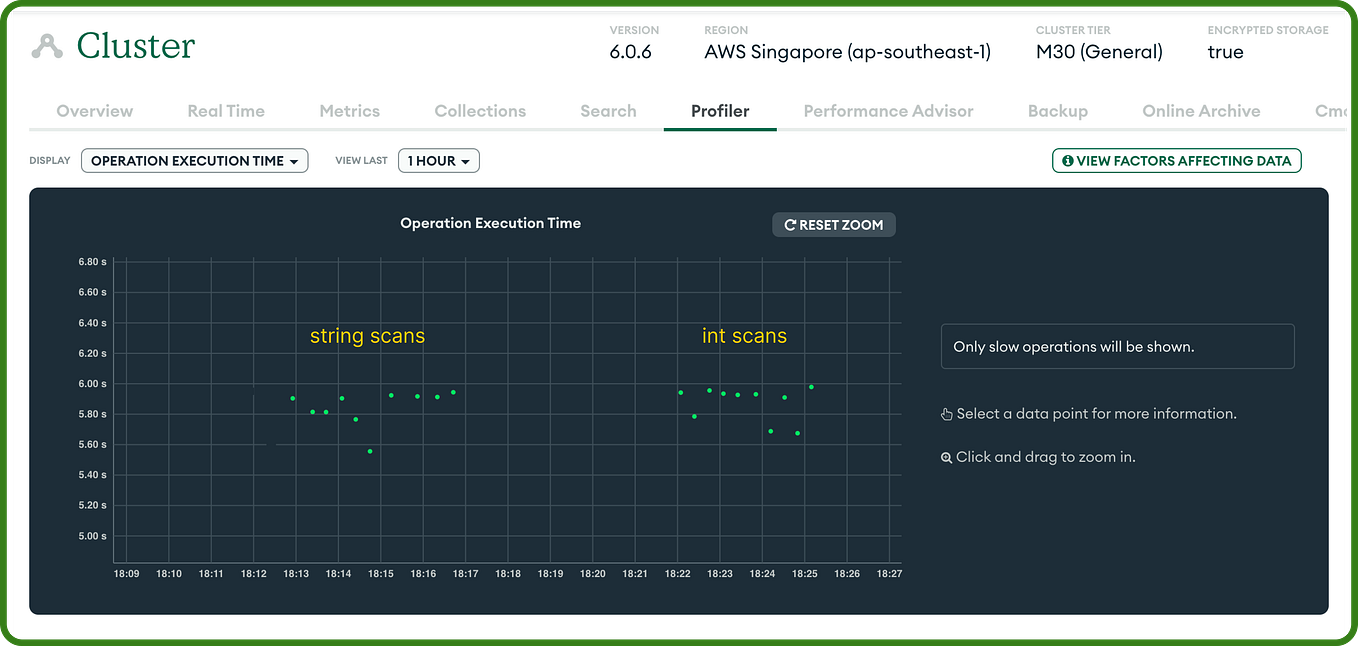Click the chevron on the Operation Execution Time selector
The width and height of the screenshot is (1358, 646).
296,160
